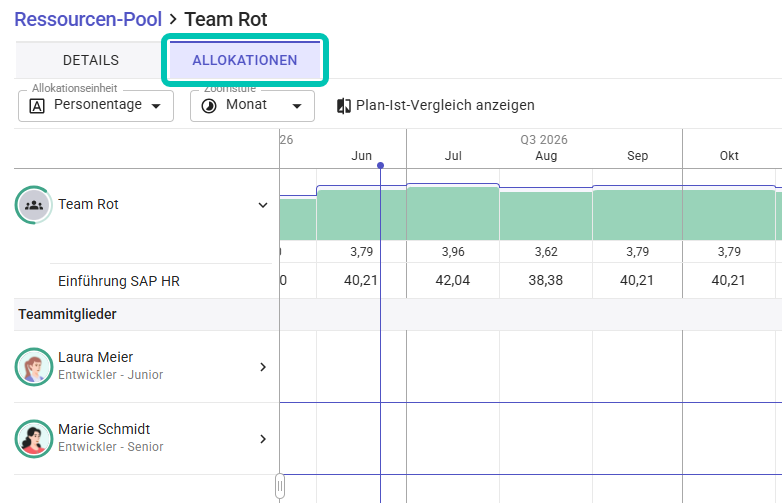Click the Jul month header

pos(453,156)
